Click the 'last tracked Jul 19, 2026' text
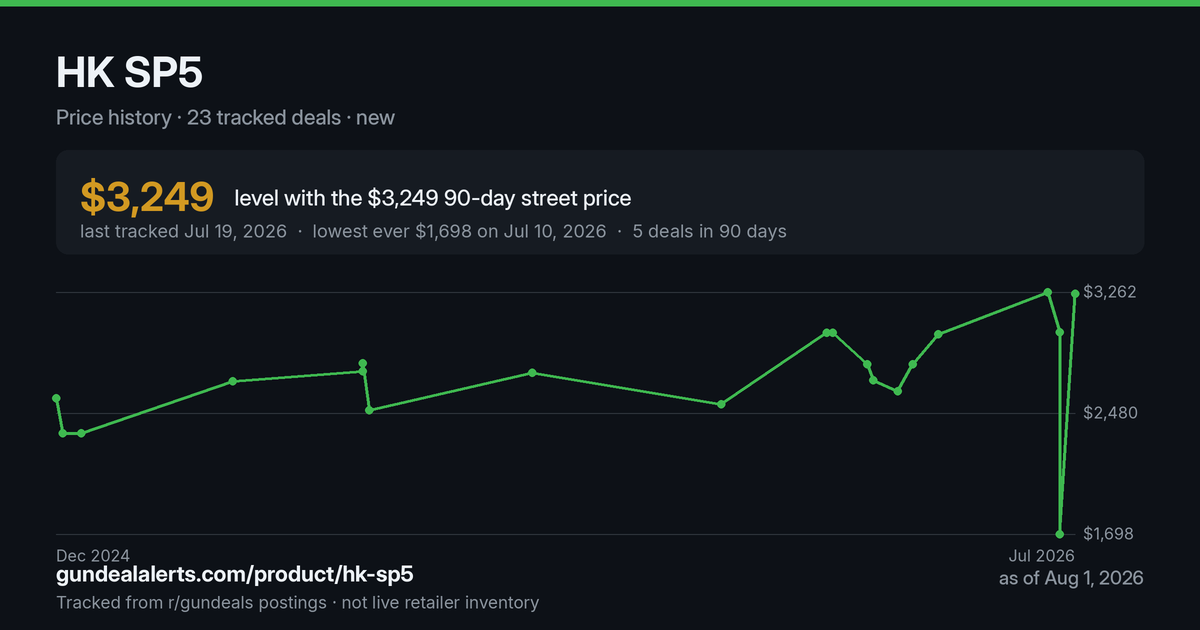Image resolution: width=1200 pixels, height=630 pixels. click(183, 231)
